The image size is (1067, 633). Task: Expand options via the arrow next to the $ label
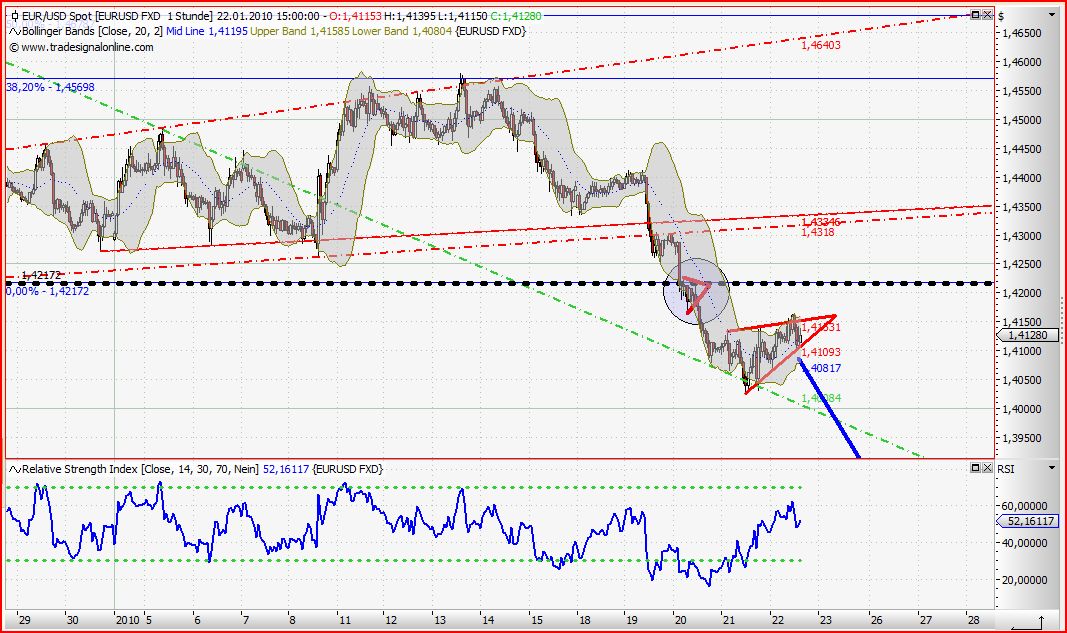1052,15
